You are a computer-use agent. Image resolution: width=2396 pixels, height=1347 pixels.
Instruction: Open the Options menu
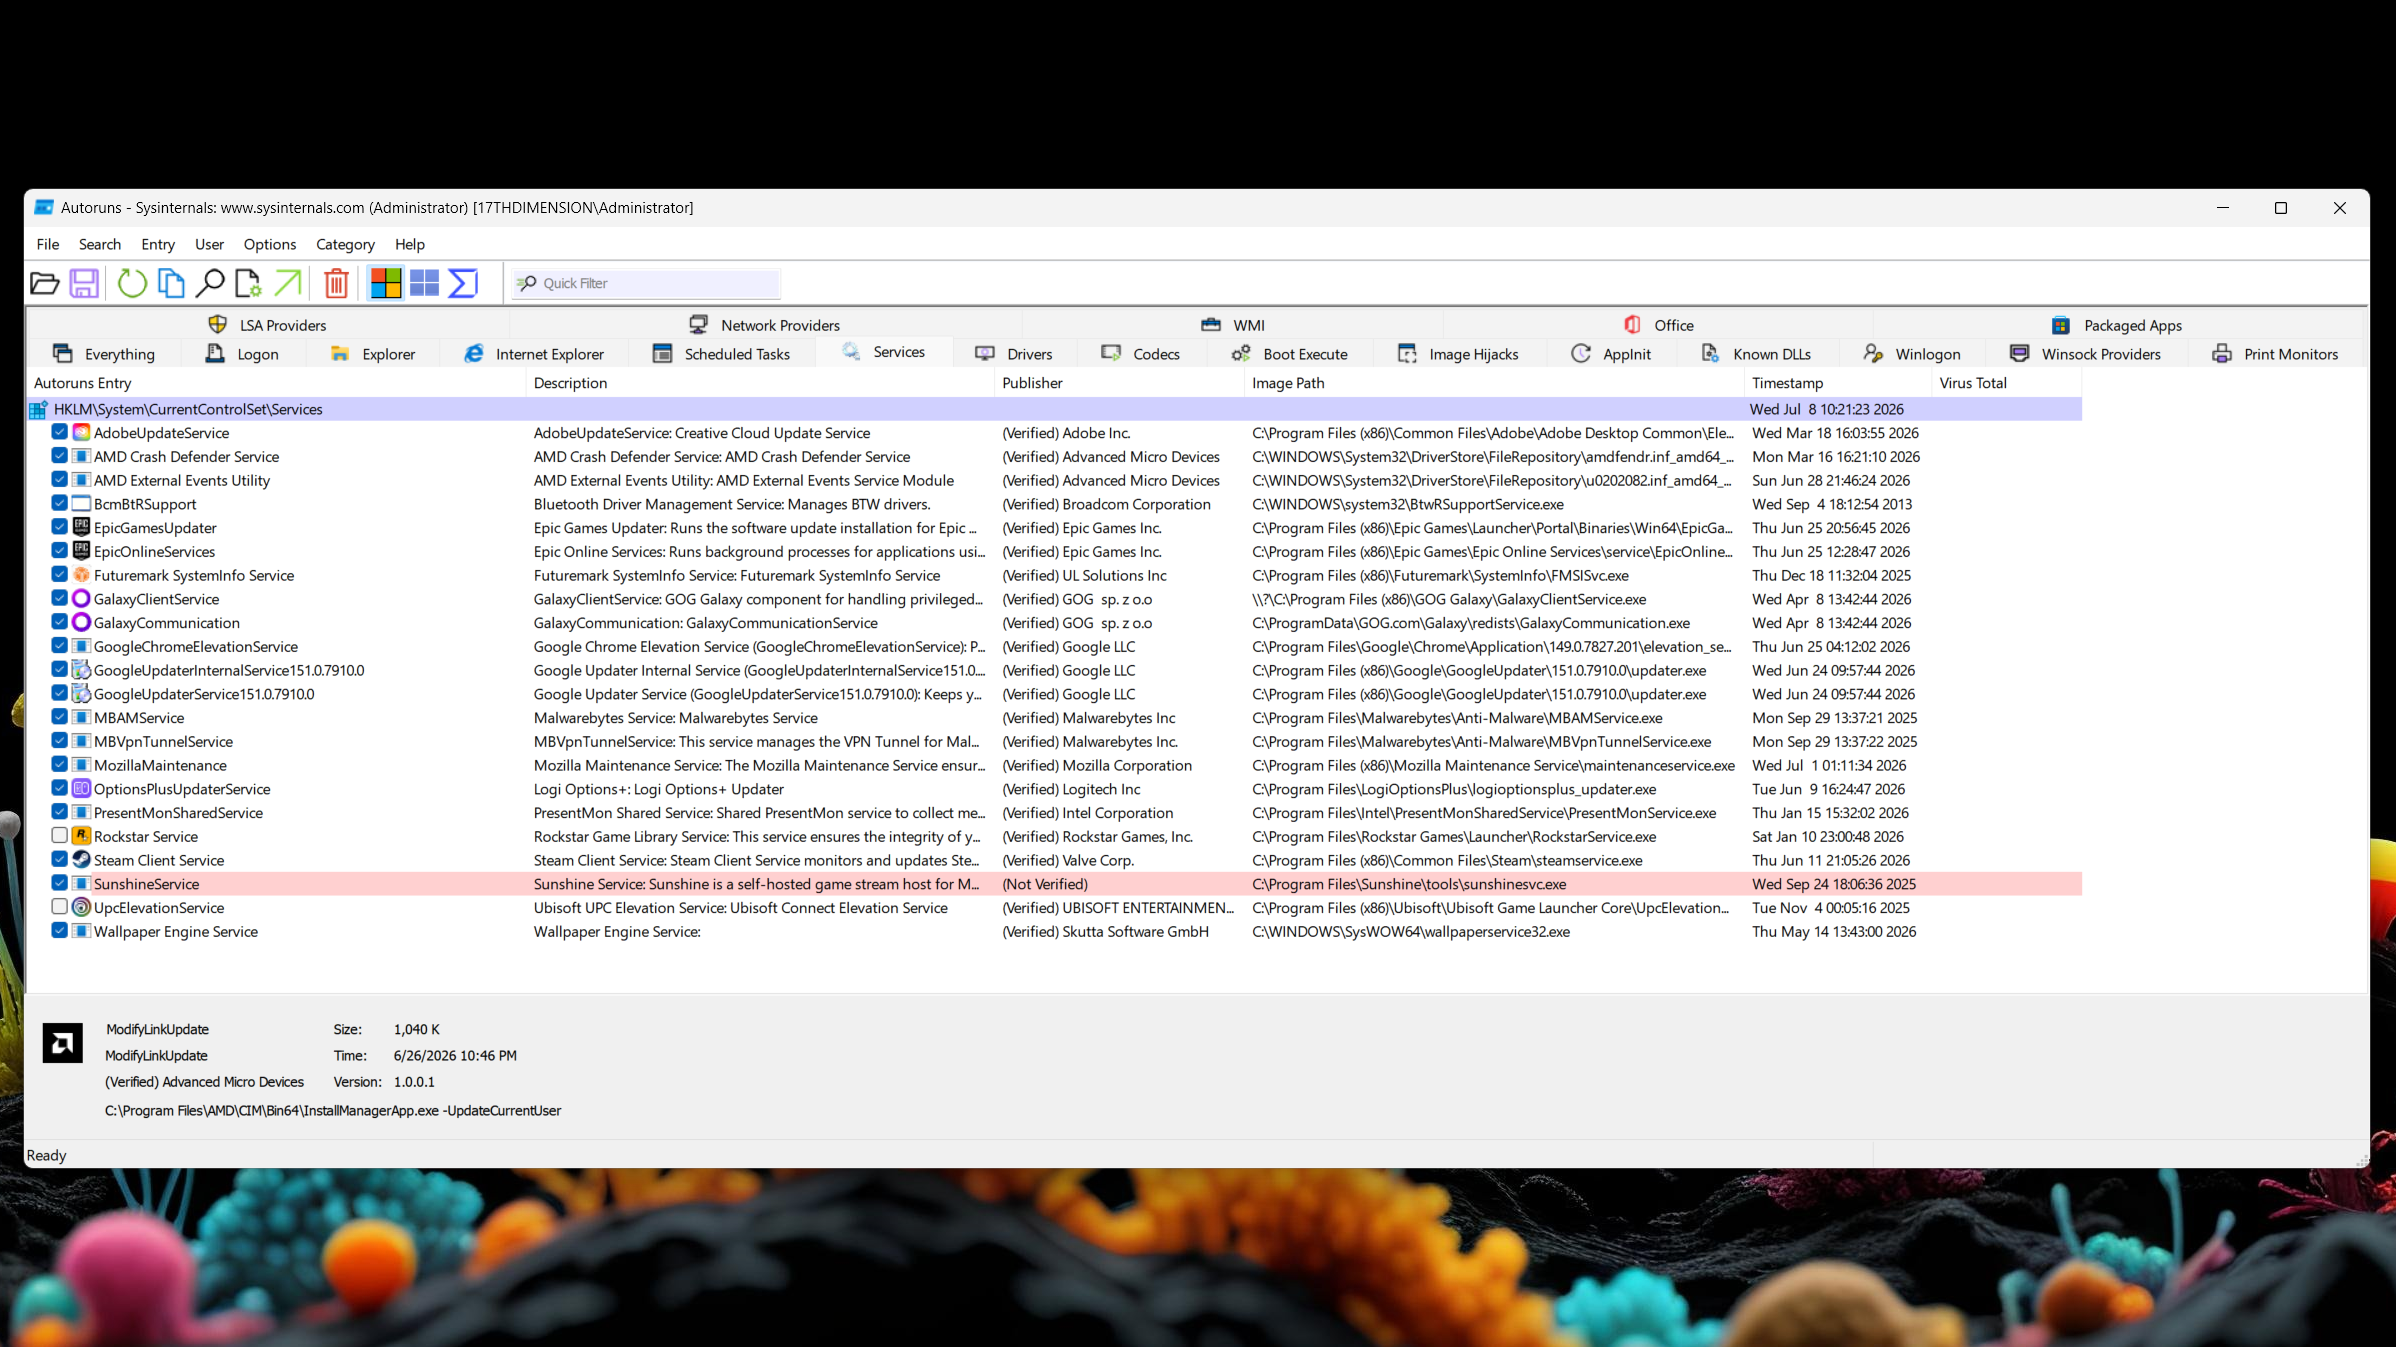click(270, 244)
